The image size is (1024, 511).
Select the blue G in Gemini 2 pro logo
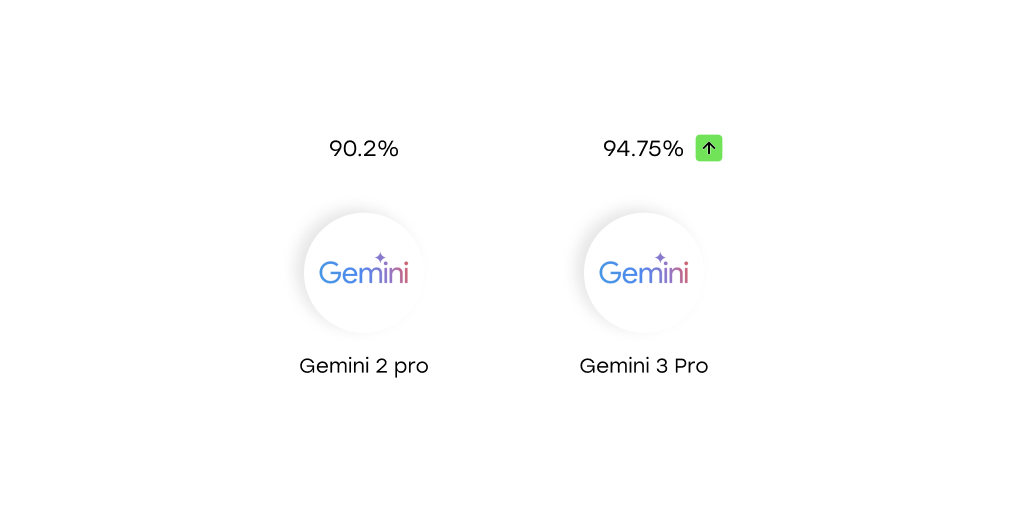[x=331, y=273]
